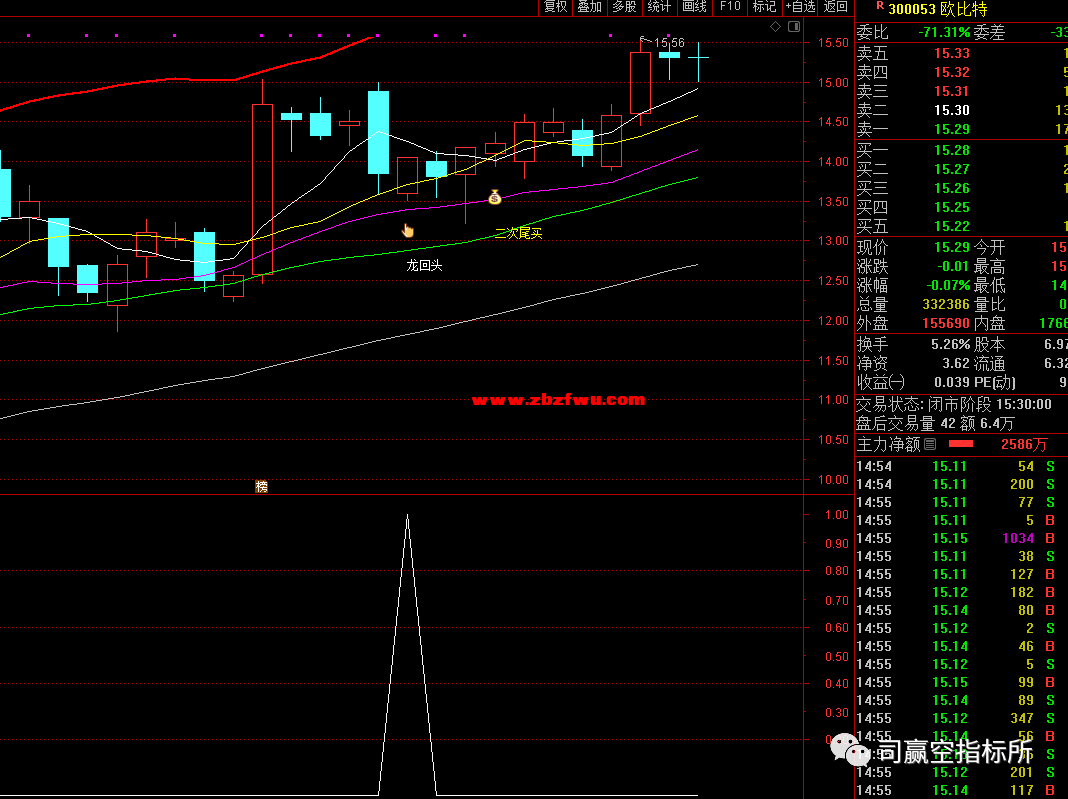Click the 收益(一) quarter toggle label
1068x799 pixels.
pos(880,382)
